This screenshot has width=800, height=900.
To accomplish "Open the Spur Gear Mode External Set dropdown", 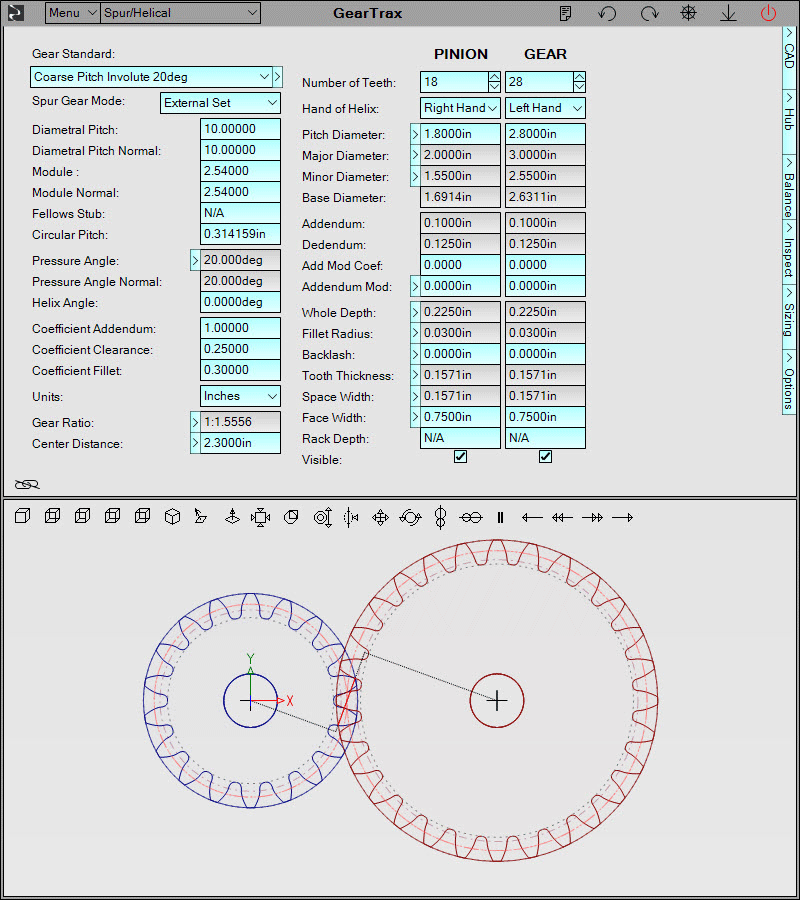I will [x=220, y=103].
